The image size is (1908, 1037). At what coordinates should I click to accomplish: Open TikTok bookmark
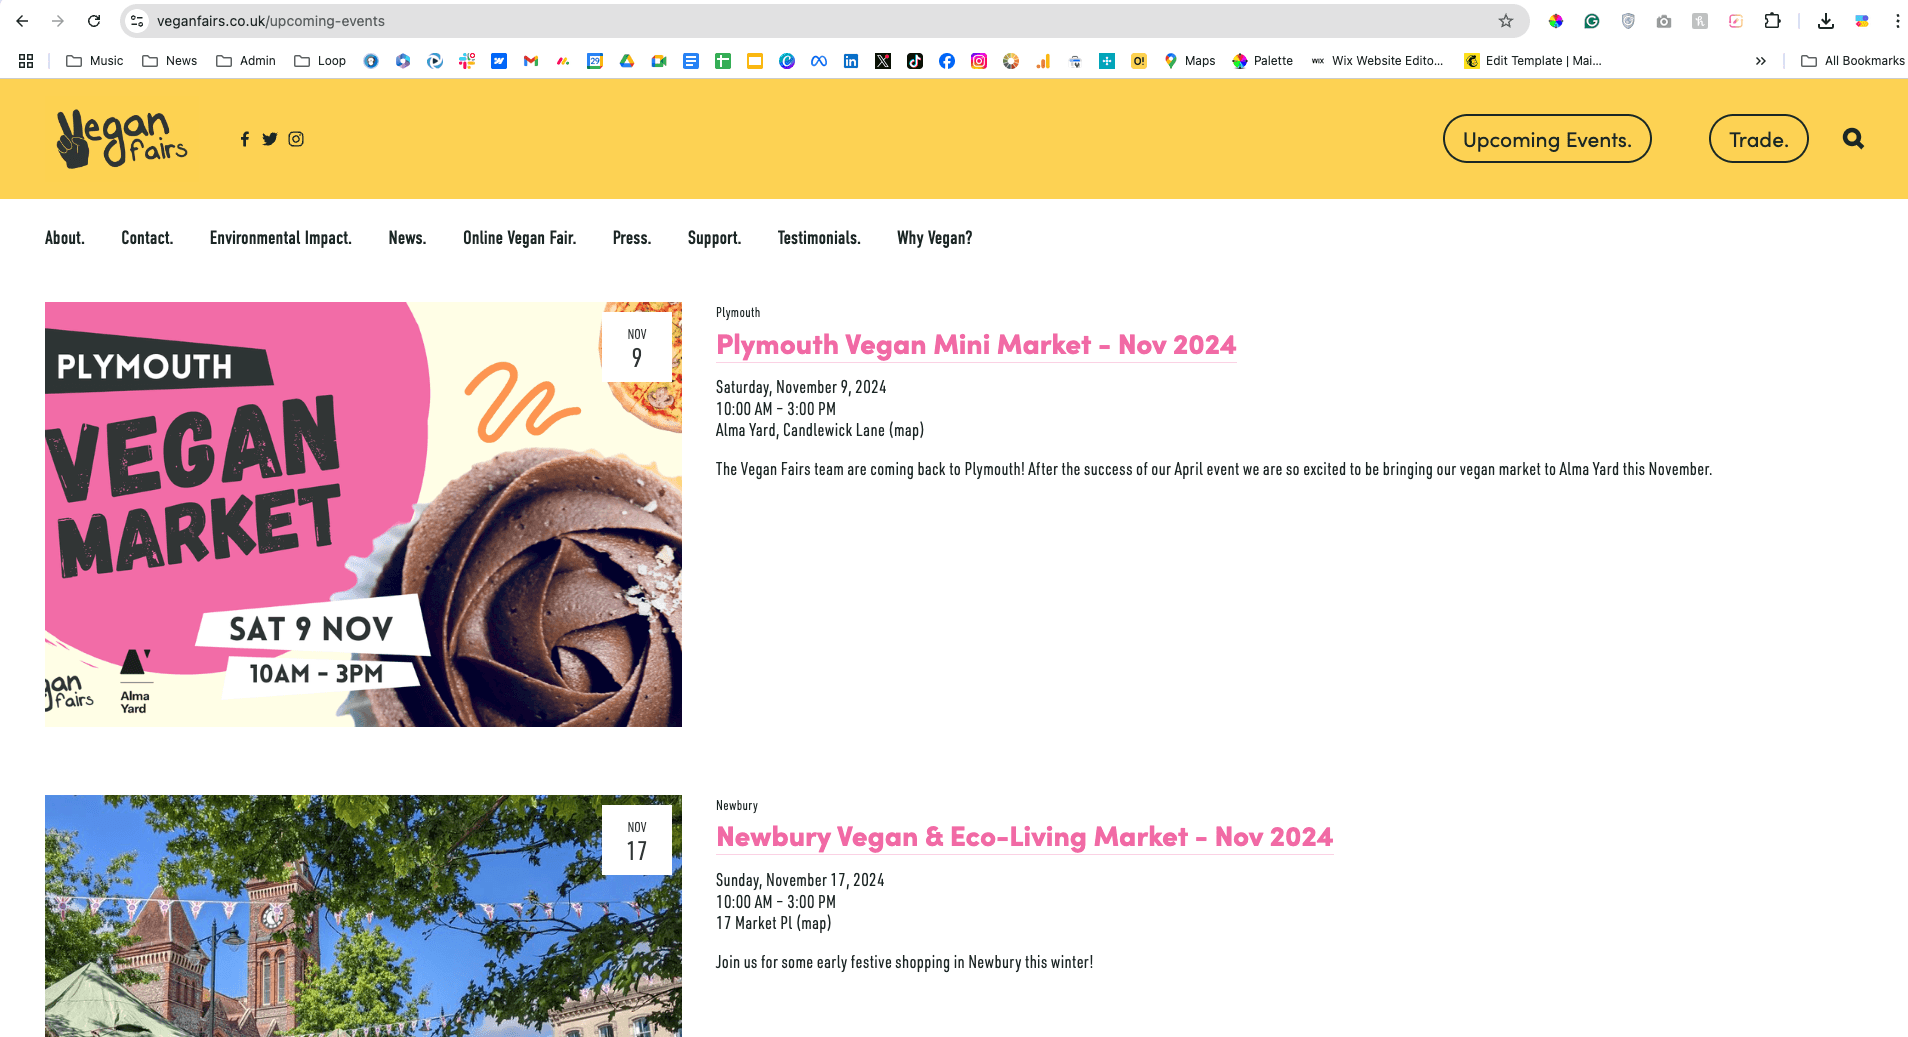pos(915,61)
